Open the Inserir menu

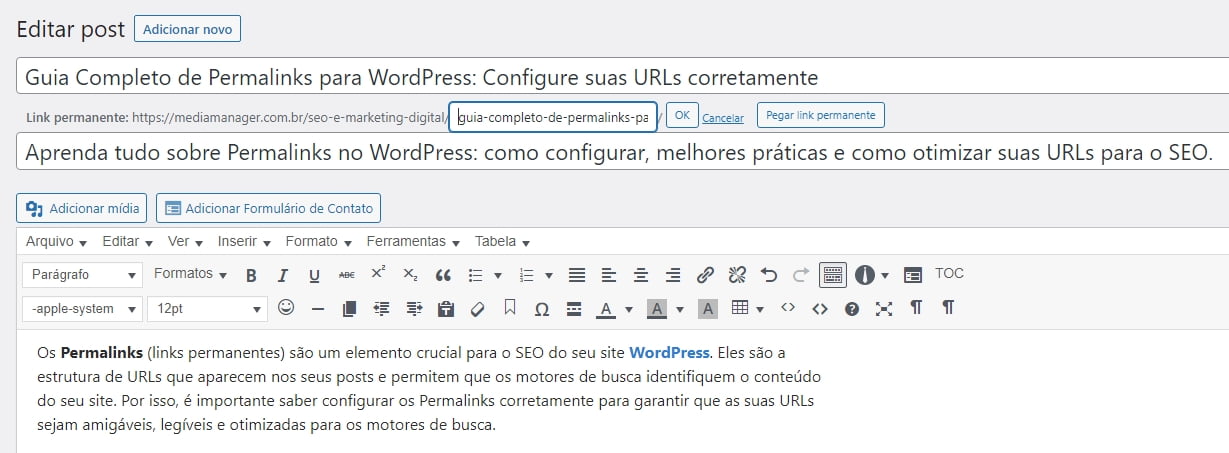coord(244,241)
